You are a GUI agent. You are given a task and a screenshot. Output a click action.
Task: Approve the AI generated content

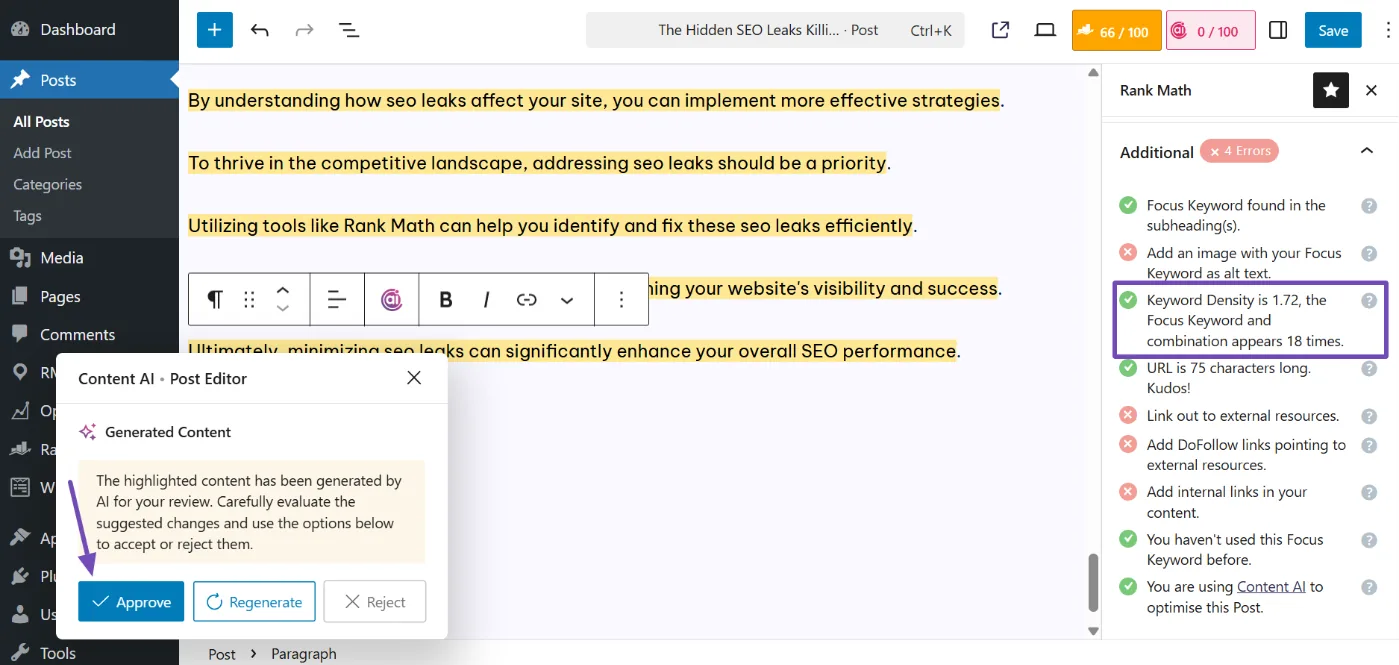[x=130, y=601]
